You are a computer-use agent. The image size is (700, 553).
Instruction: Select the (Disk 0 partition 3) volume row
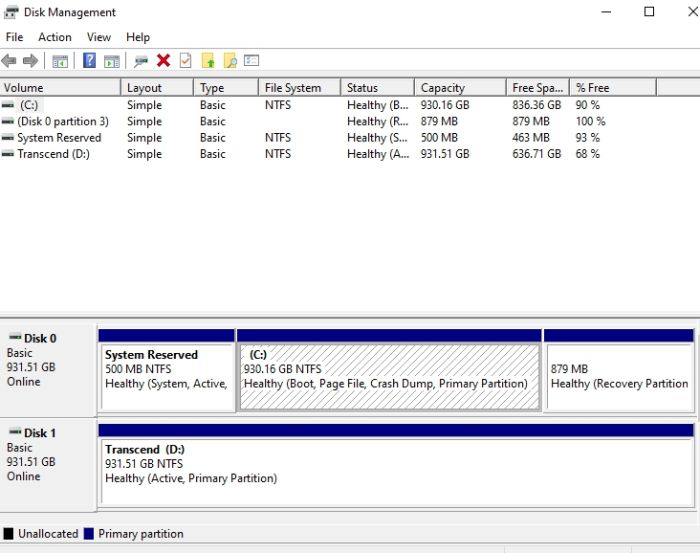click(63, 121)
